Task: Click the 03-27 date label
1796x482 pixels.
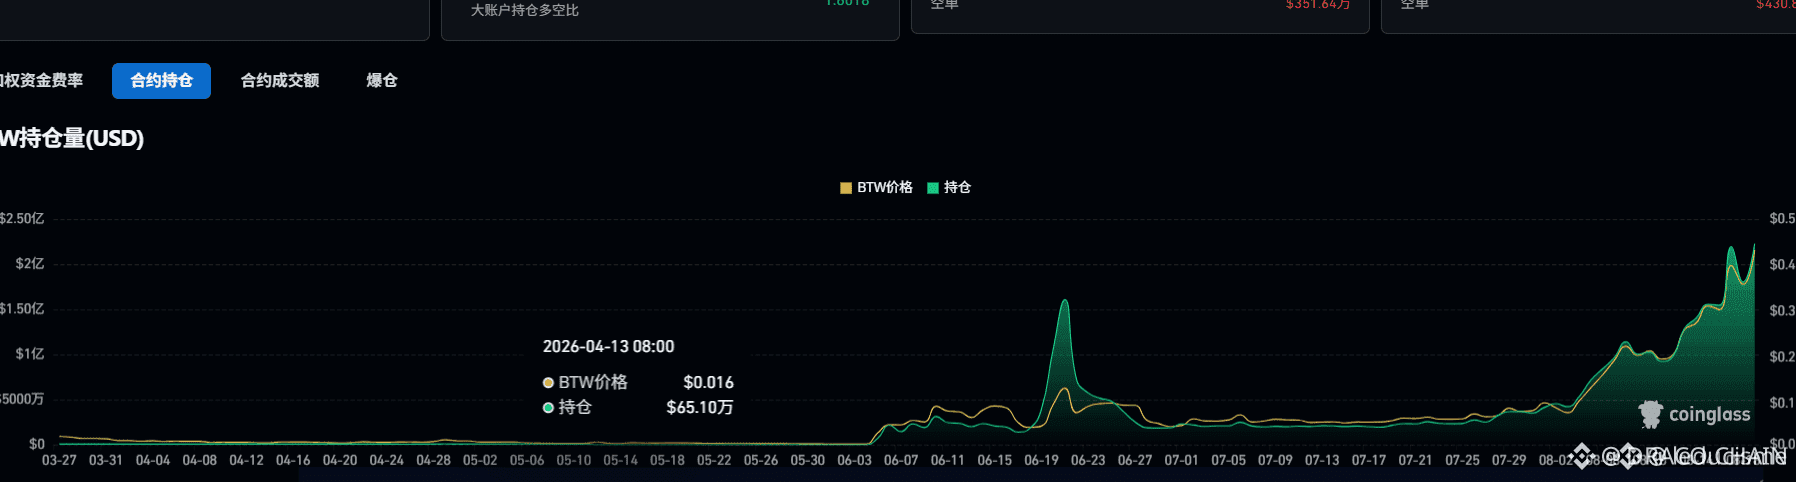Action: tap(59, 460)
